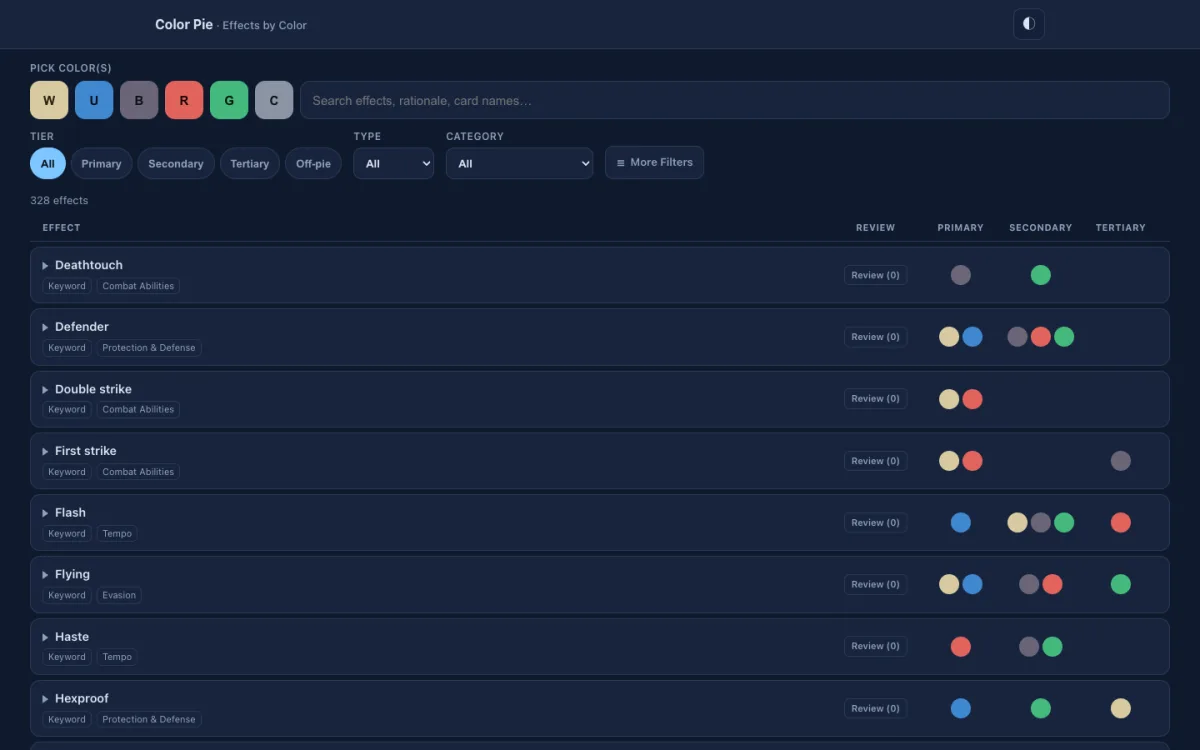Filter by Off-pie tier
Viewport: 1200px width, 750px height.
point(313,164)
